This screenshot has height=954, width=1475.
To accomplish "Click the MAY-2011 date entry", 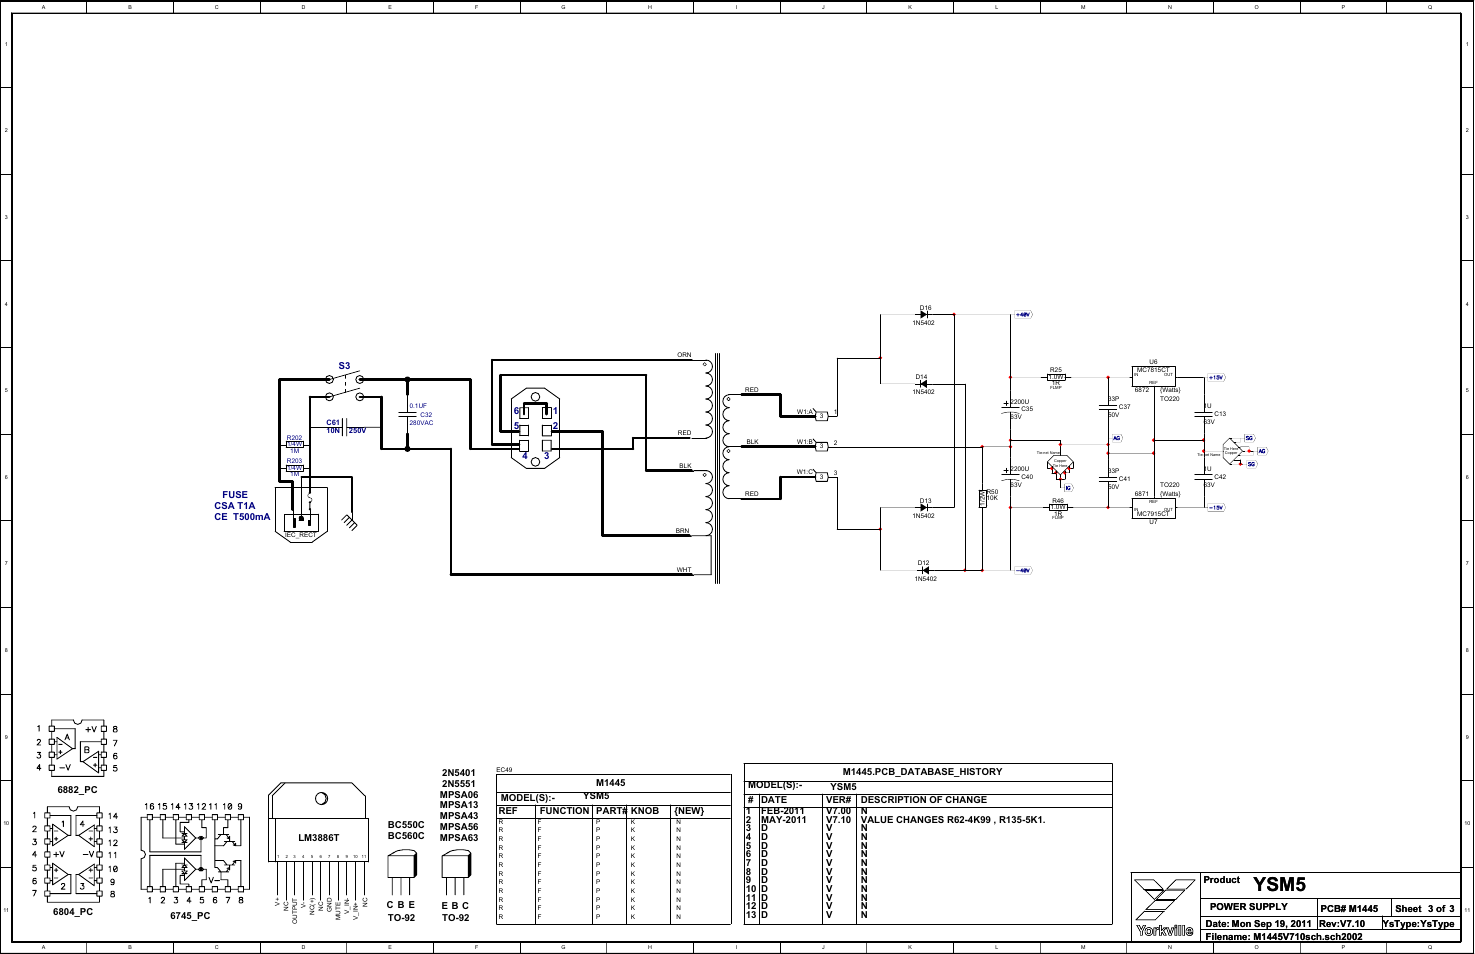I will coord(783,820).
